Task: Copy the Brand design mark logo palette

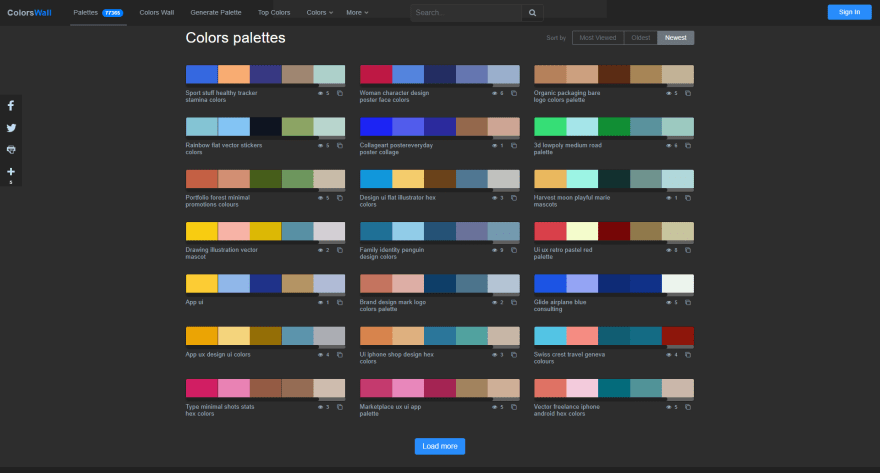Action: tap(514, 302)
